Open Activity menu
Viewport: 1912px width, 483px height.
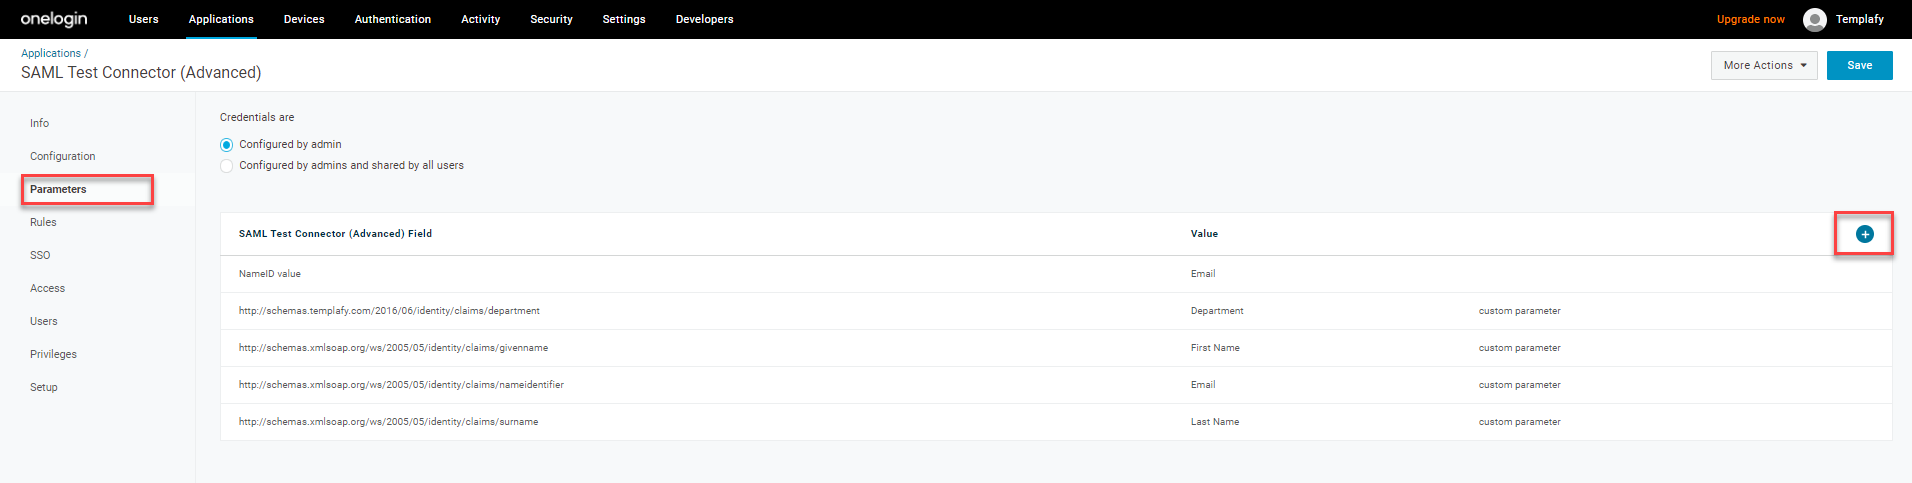tap(480, 19)
